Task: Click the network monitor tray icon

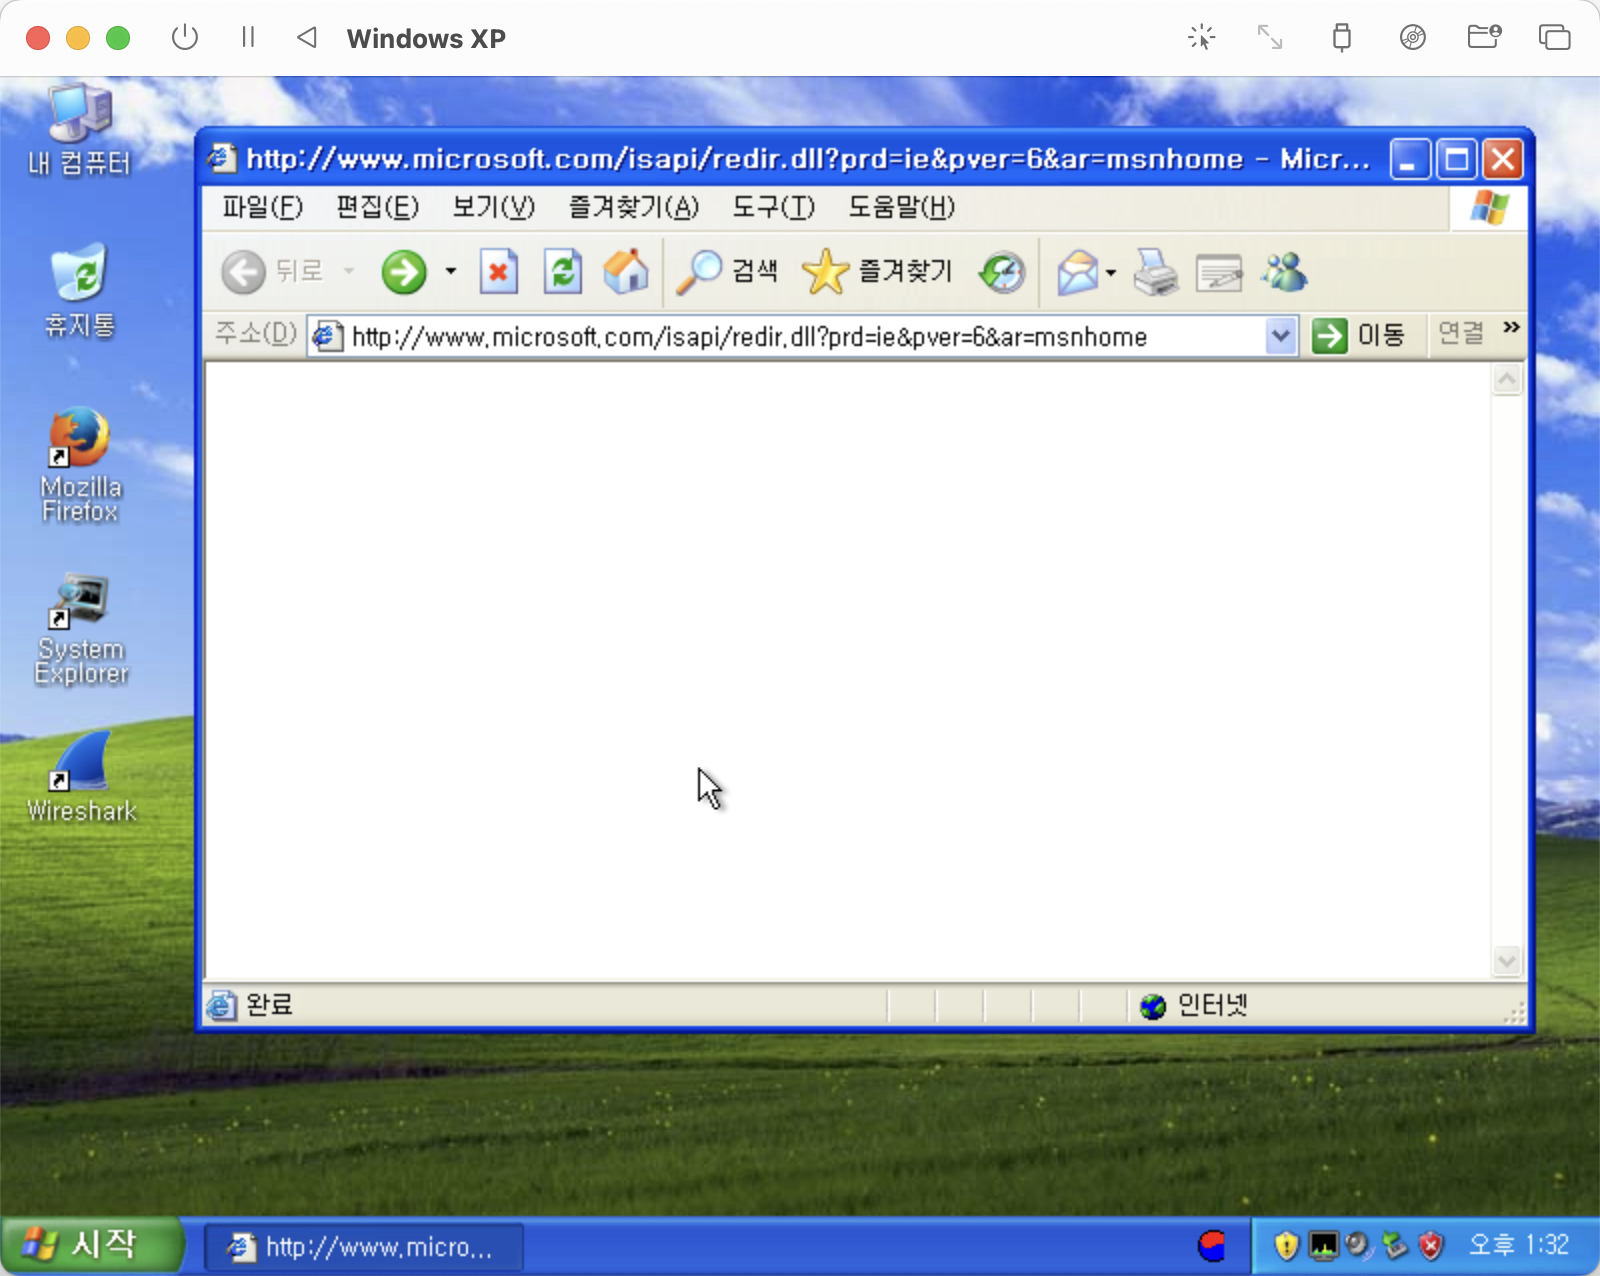Action: pos(1323,1245)
